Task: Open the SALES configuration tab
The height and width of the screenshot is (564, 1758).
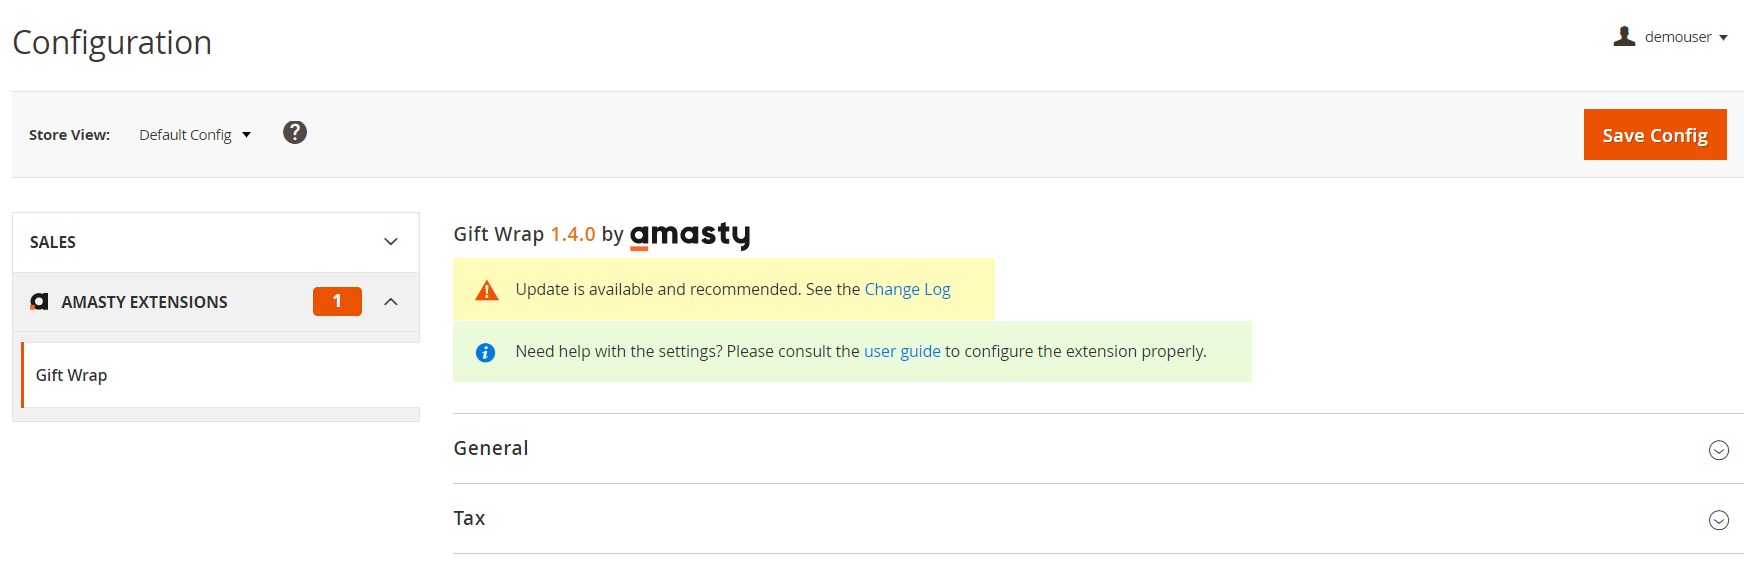Action: tap(216, 242)
